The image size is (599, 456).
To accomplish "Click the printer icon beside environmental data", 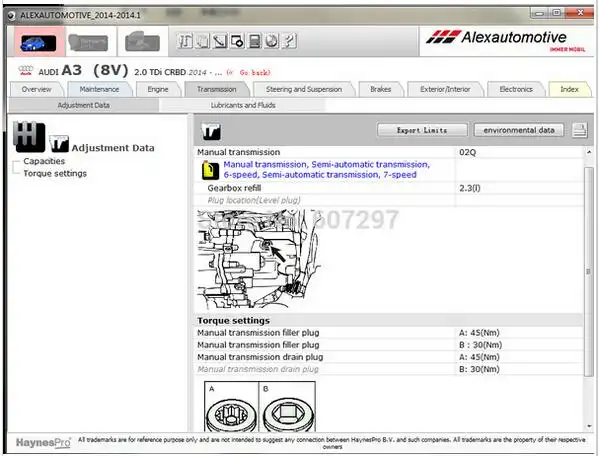I will click(x=580, y=130).
